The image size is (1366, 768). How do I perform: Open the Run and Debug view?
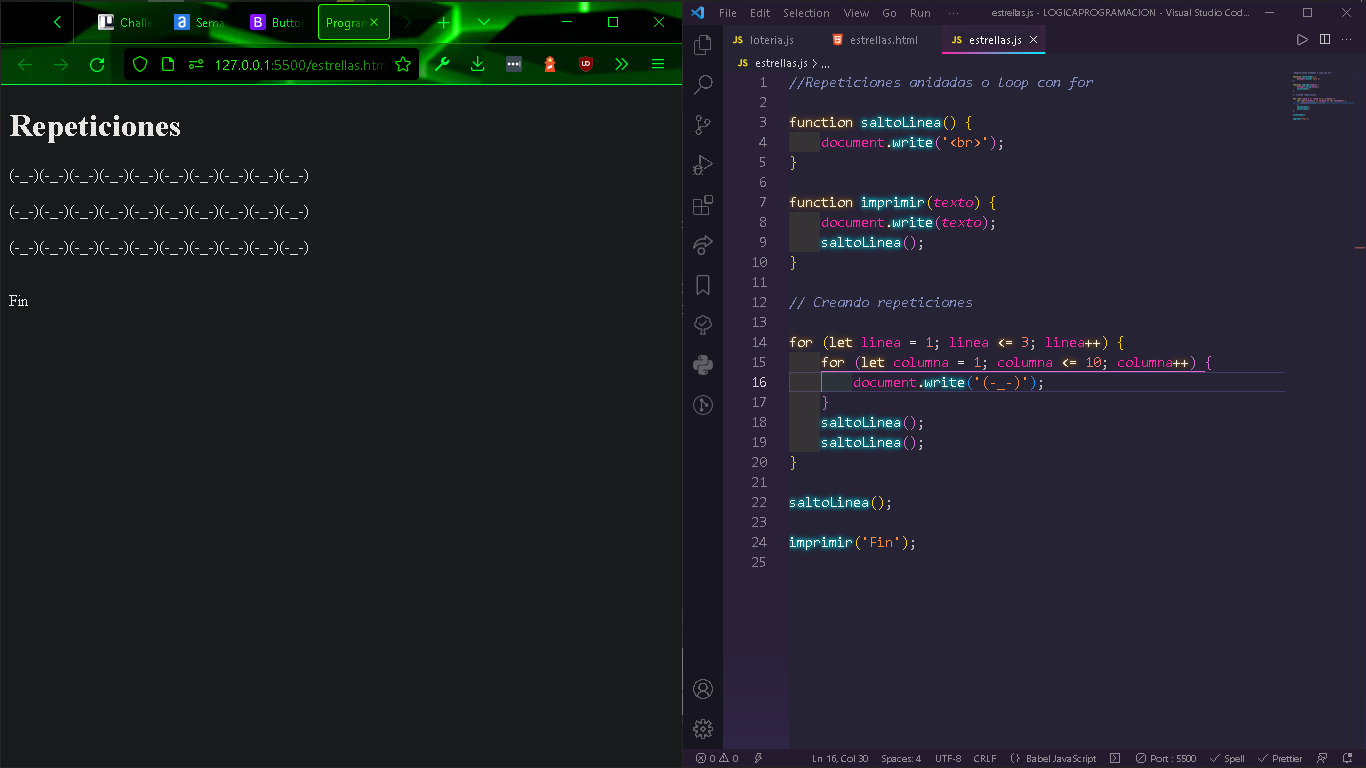pyautogui.click(x=703, y=165)
